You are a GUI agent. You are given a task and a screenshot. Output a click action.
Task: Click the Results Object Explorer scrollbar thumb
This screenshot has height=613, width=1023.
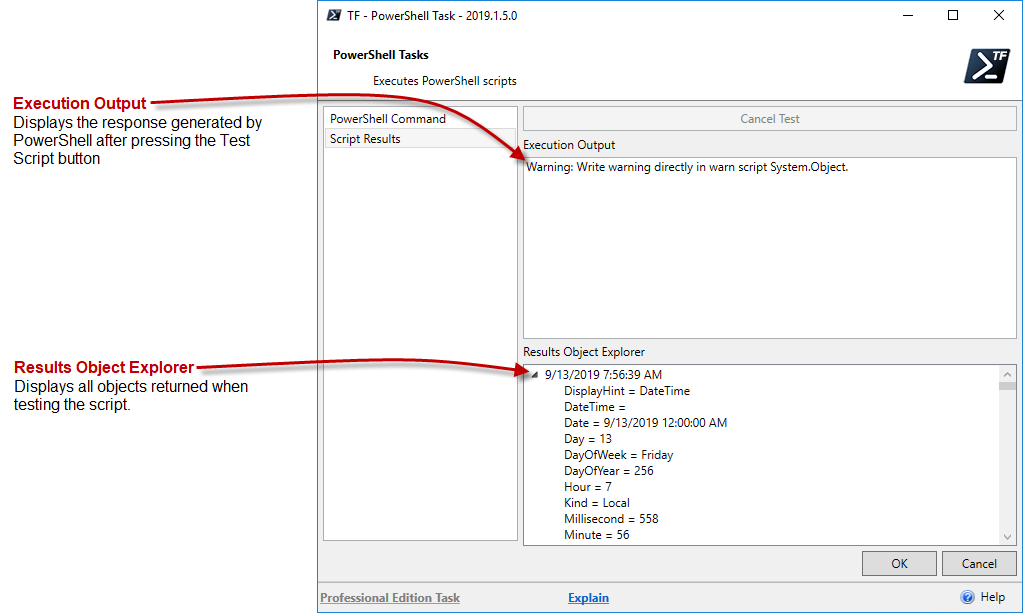pyautogui.click(x=1007, y=386)
